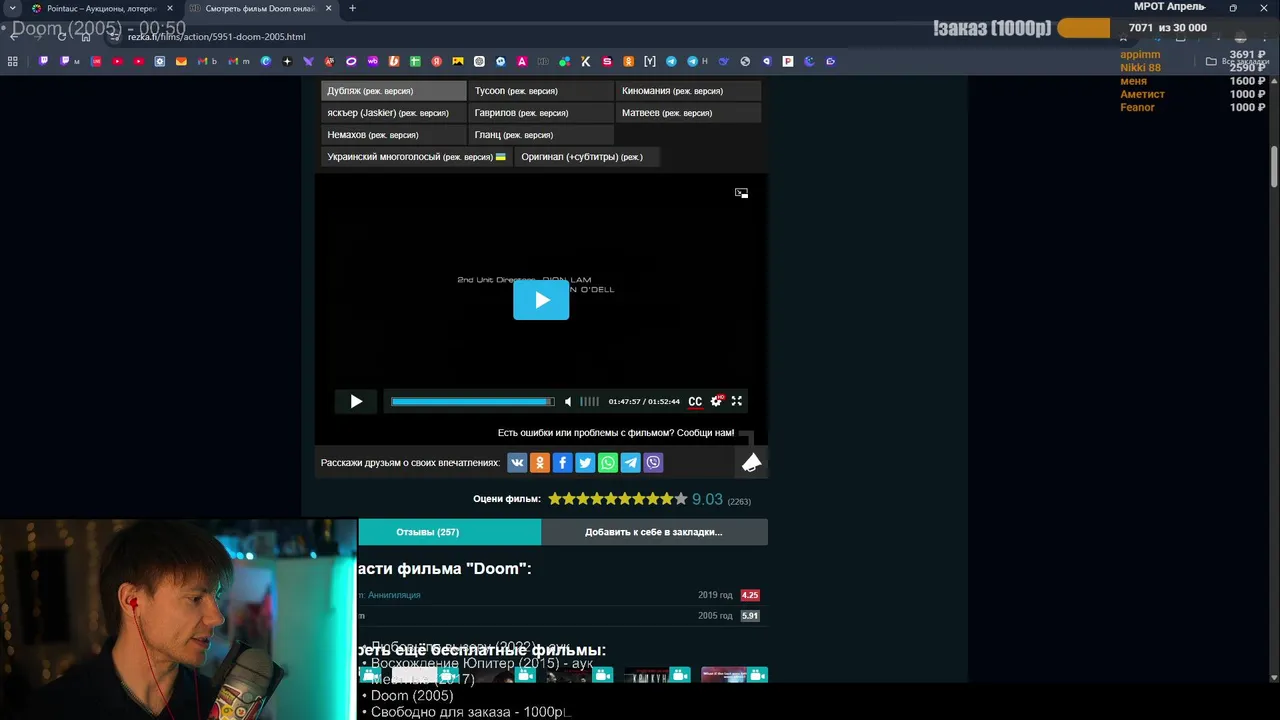The width and height of the screenshot is (1280, 720).
Task: Open player quality settings gear
Action: 716,401
